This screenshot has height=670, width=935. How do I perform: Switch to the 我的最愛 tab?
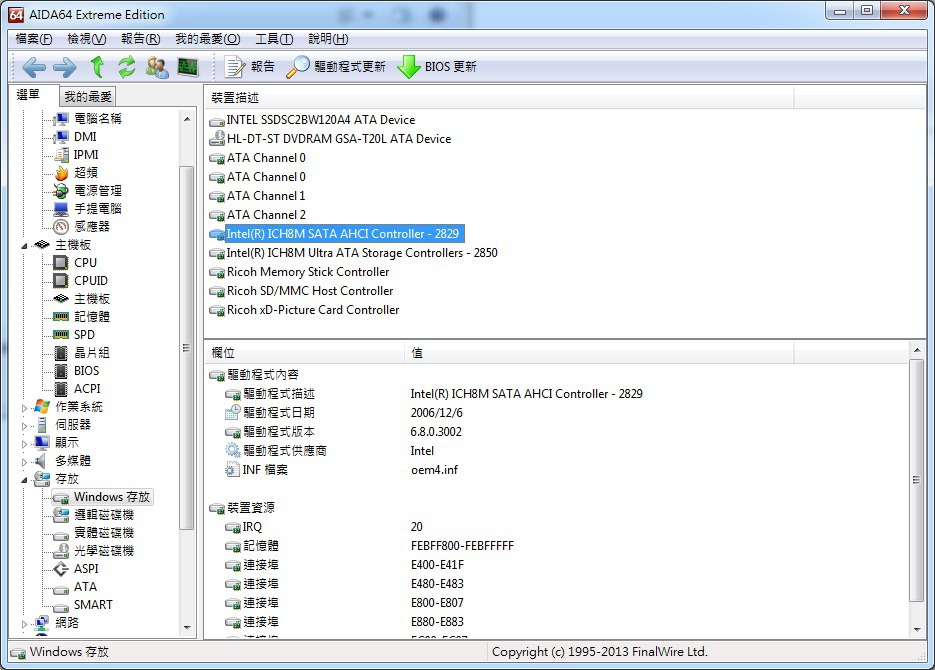[88, 97]
